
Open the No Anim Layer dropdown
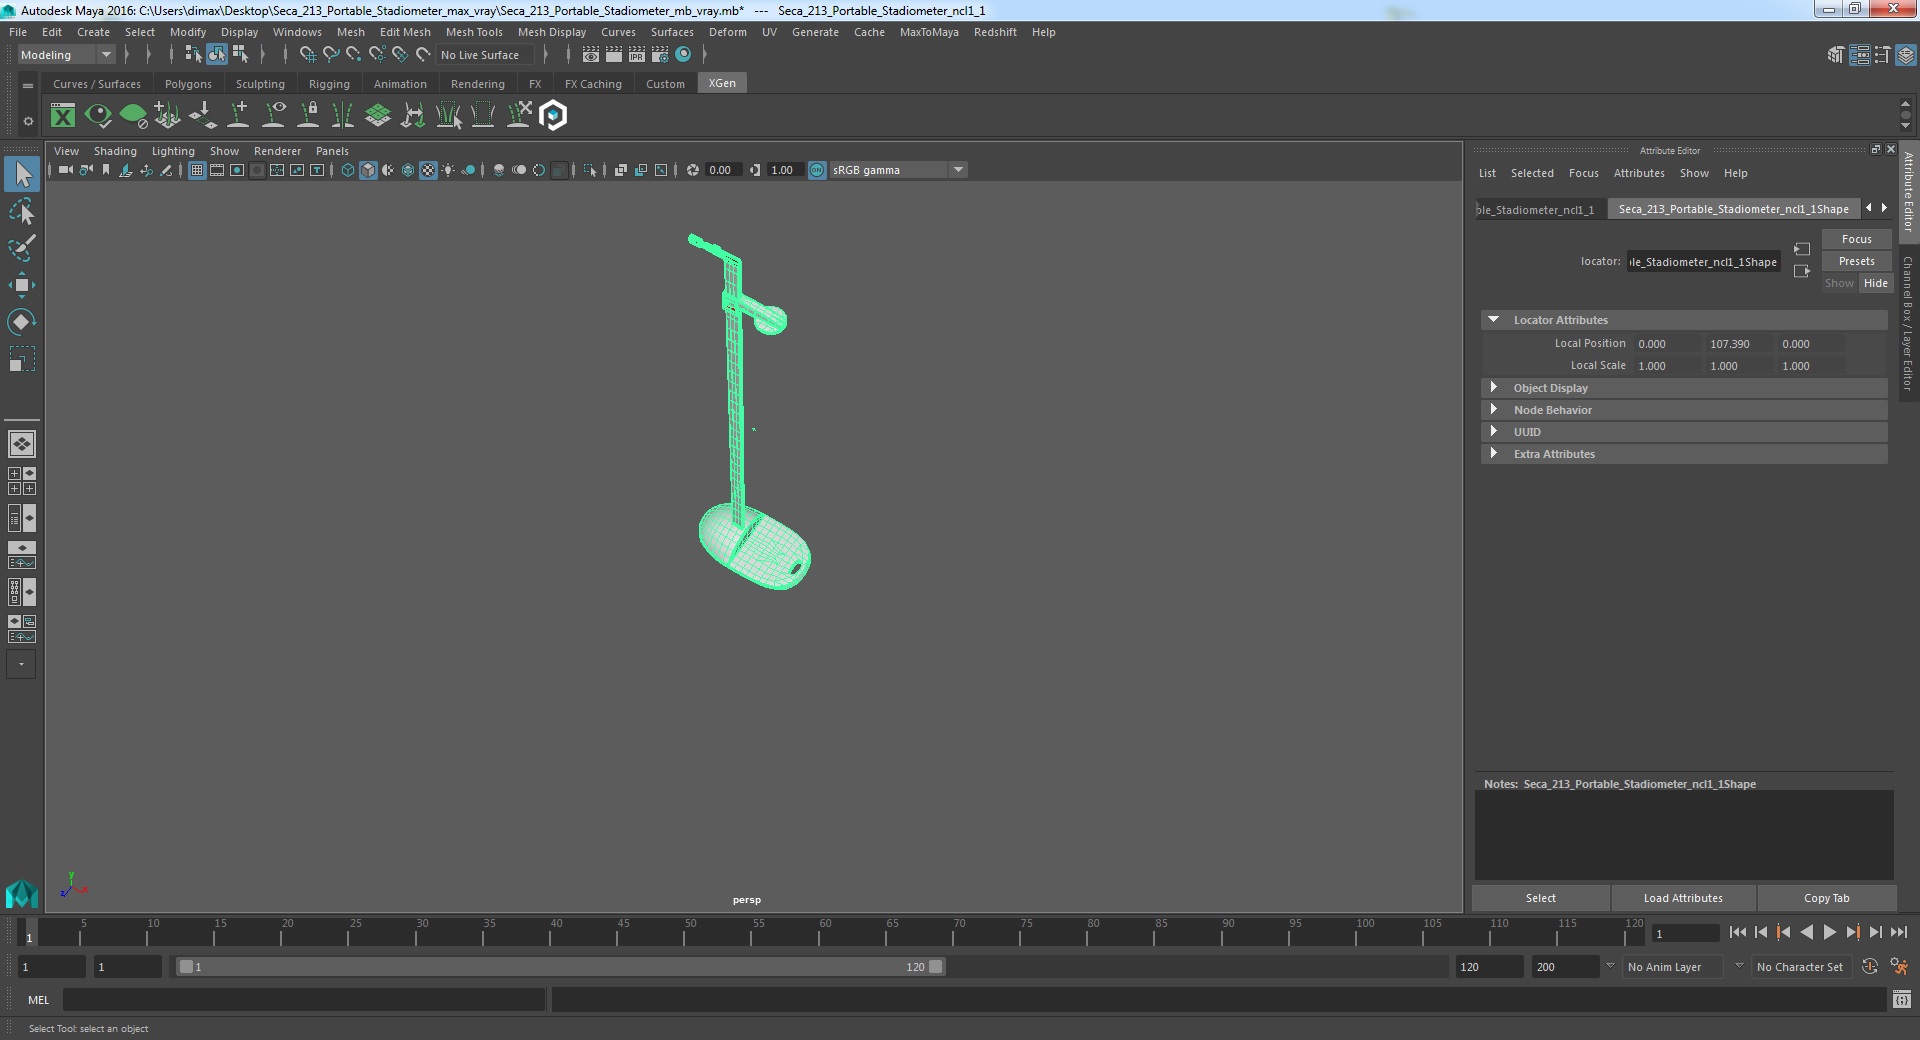pyautogui.click(x=1675, y=967)
